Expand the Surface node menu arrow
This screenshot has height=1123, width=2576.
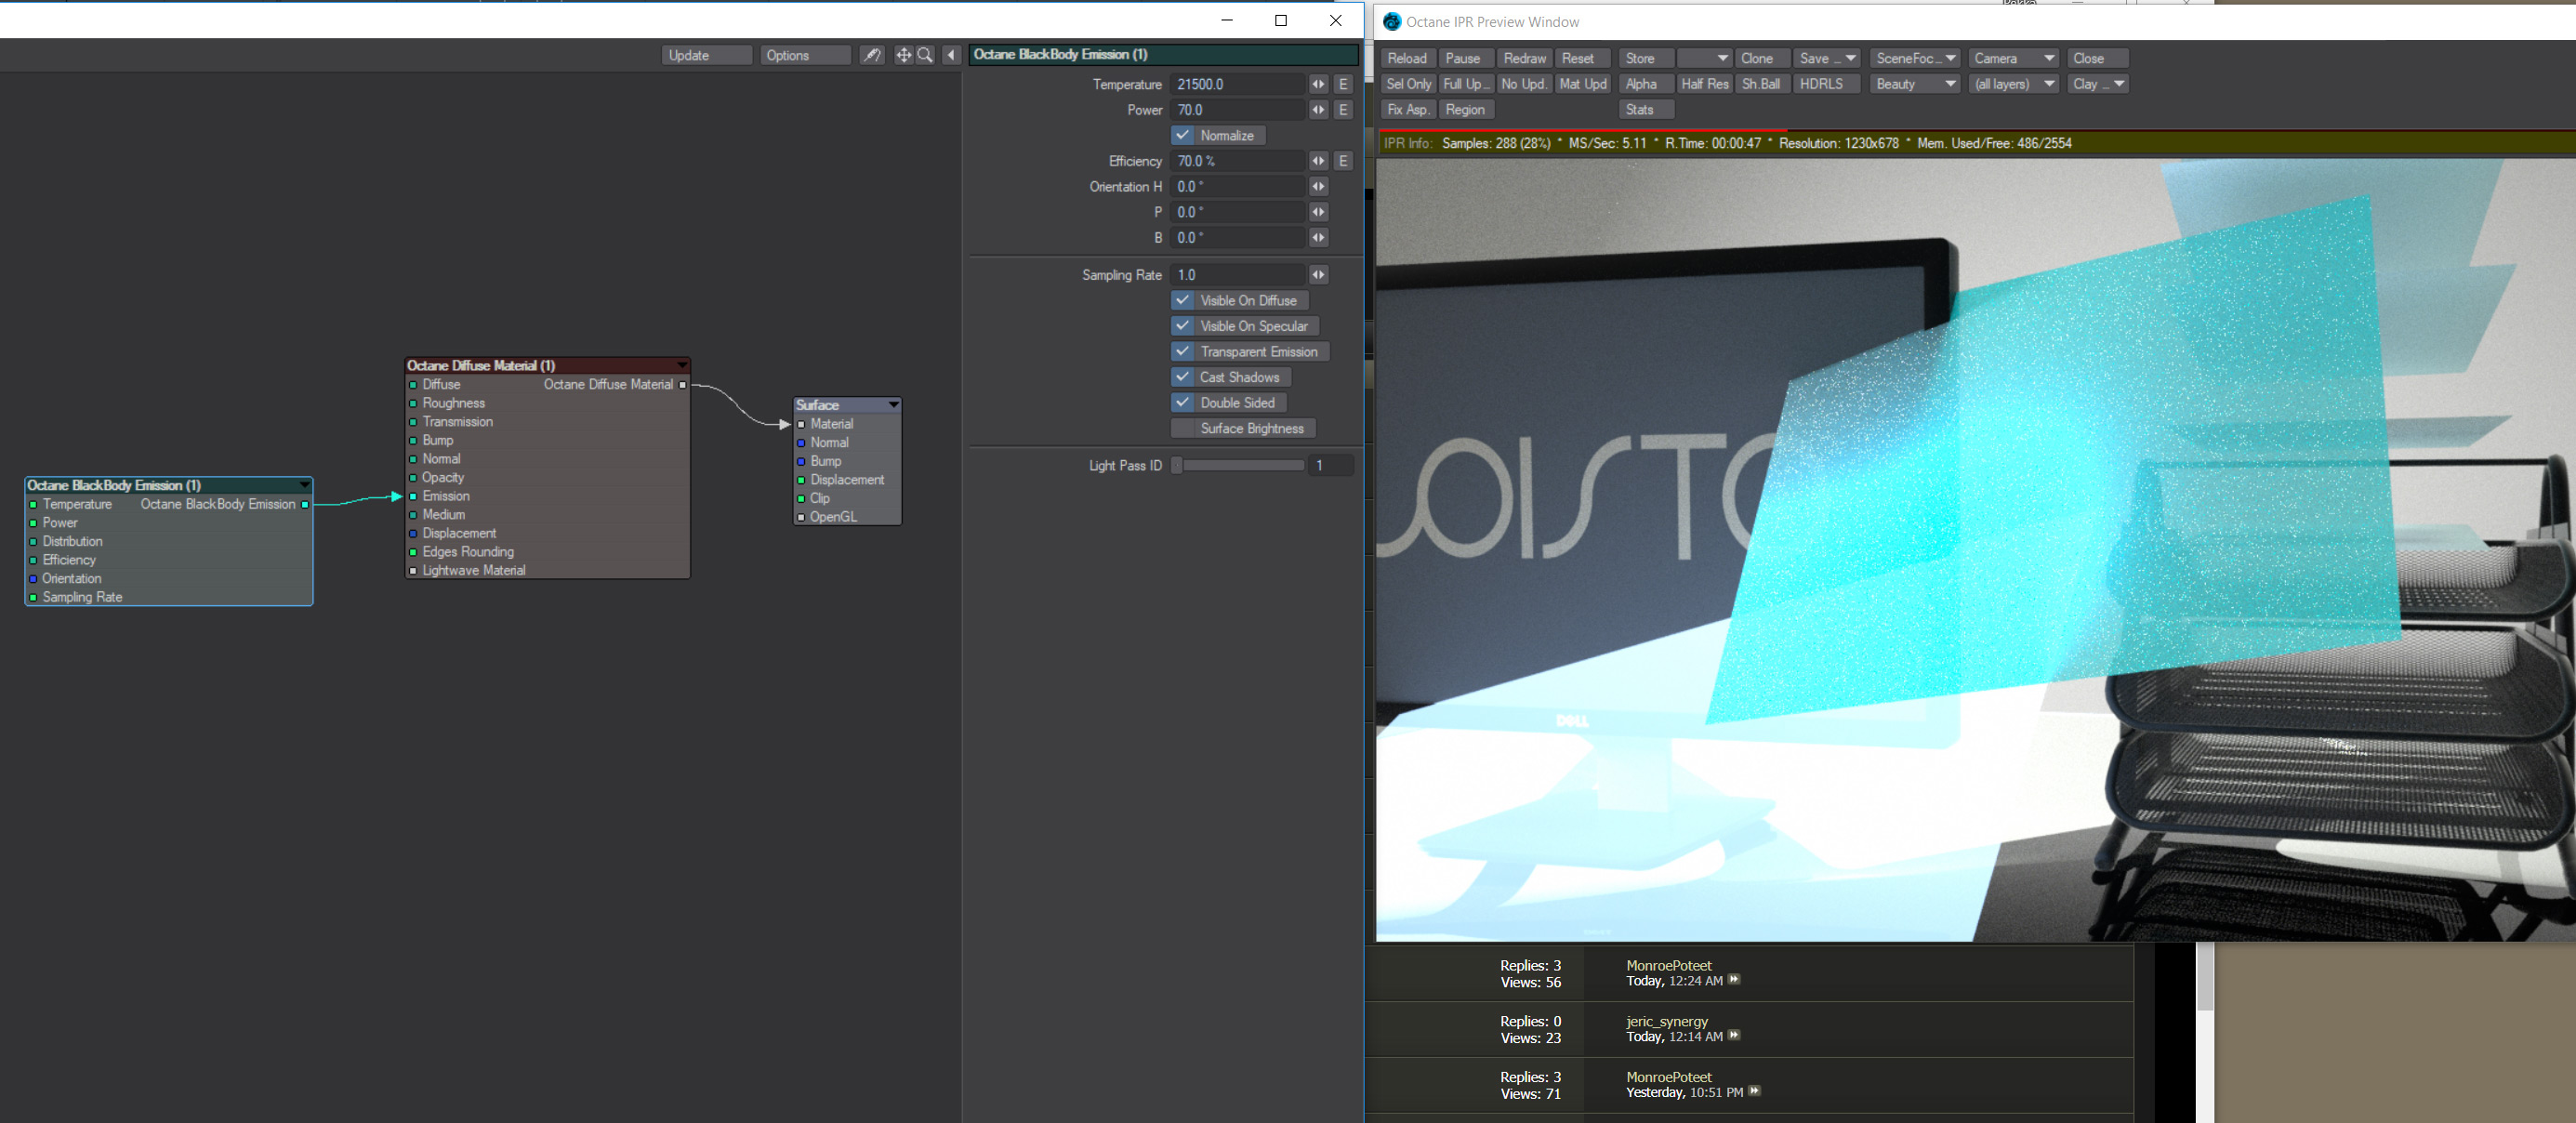[x=893, y=405]
